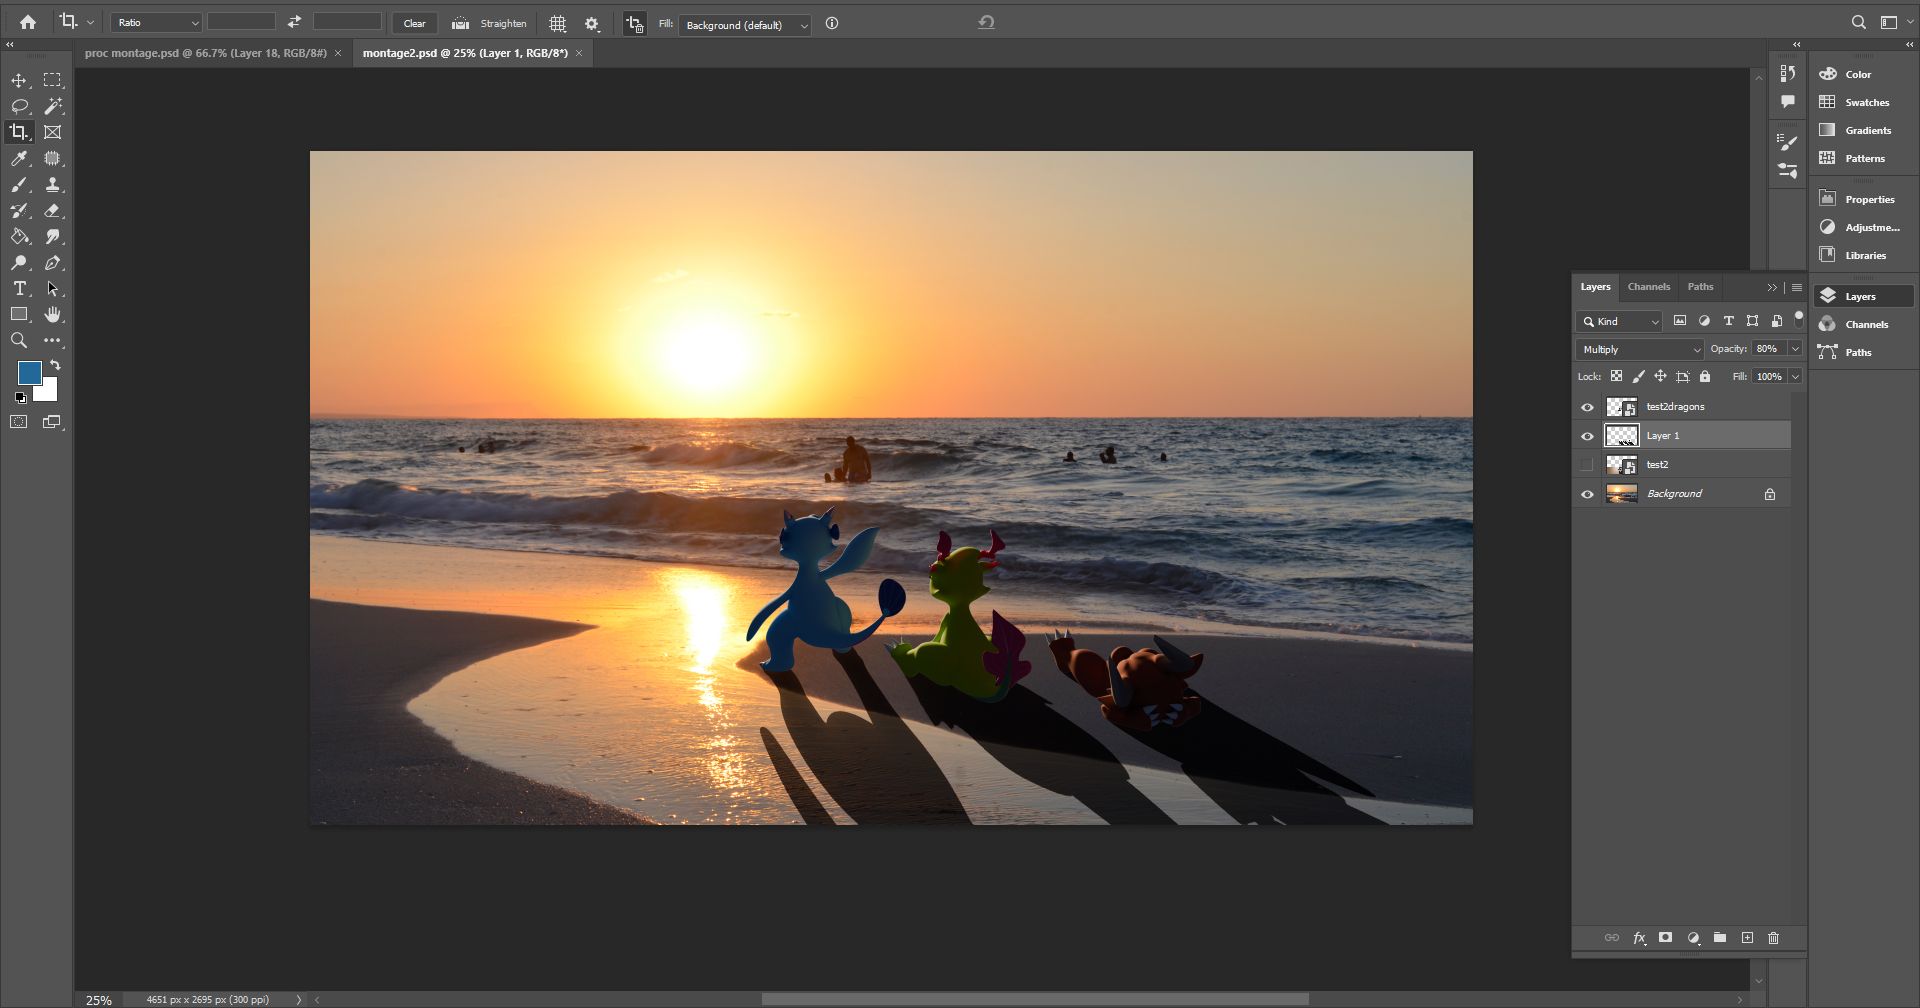Open additional crop settings gear

click(592, 24)
